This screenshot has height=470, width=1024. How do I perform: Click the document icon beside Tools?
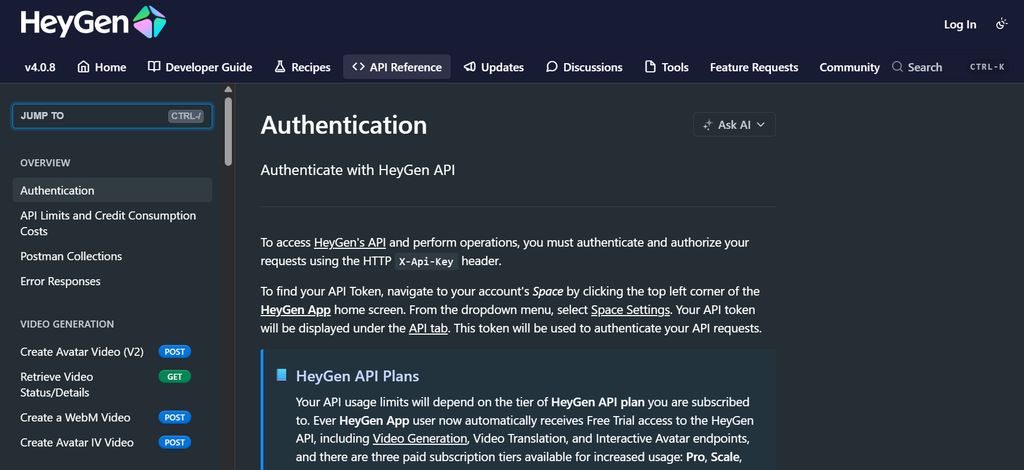[x=650, y=67]
